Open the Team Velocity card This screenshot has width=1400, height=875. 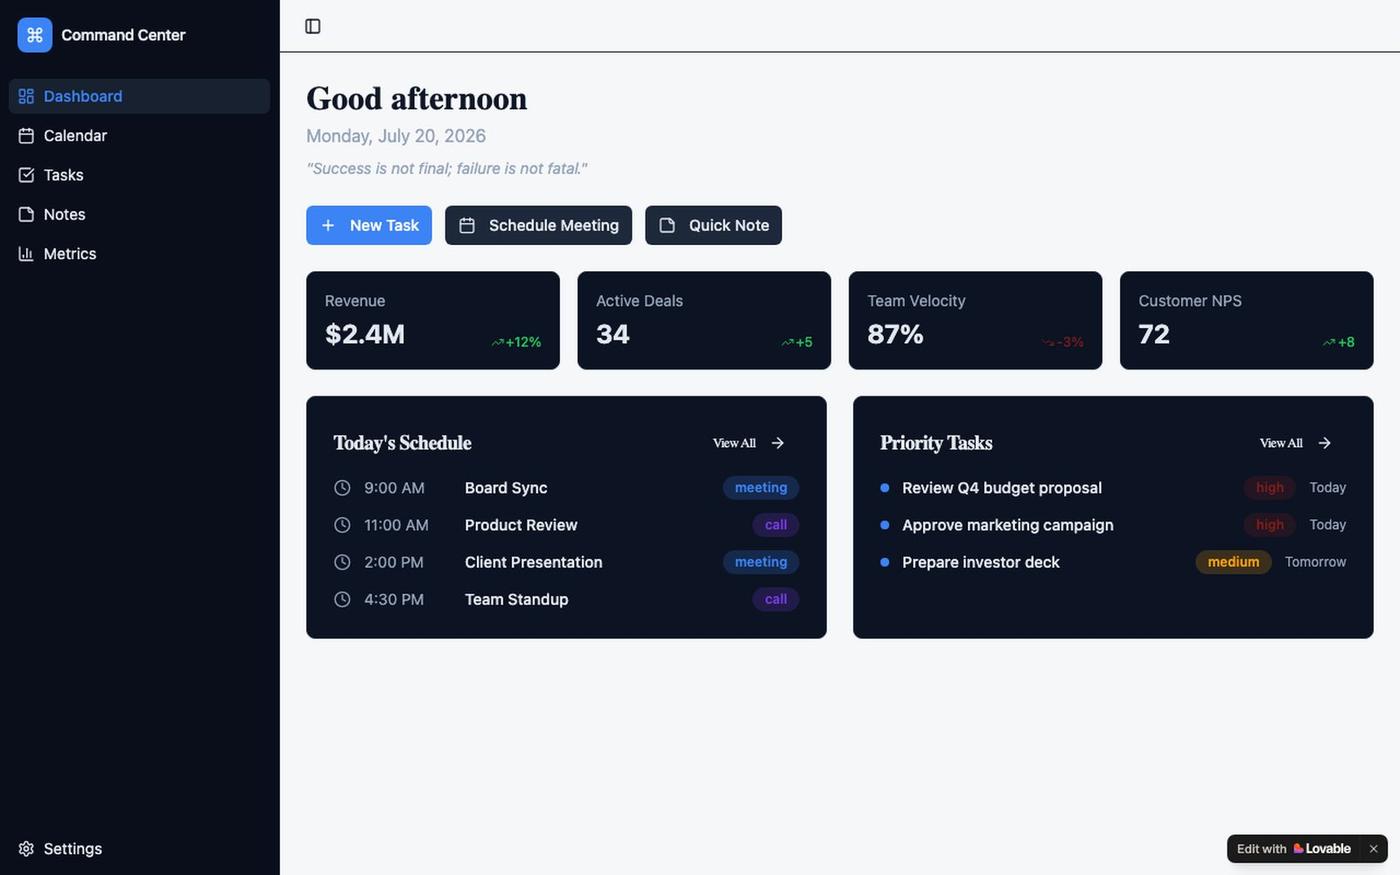[x=975, y=320]
